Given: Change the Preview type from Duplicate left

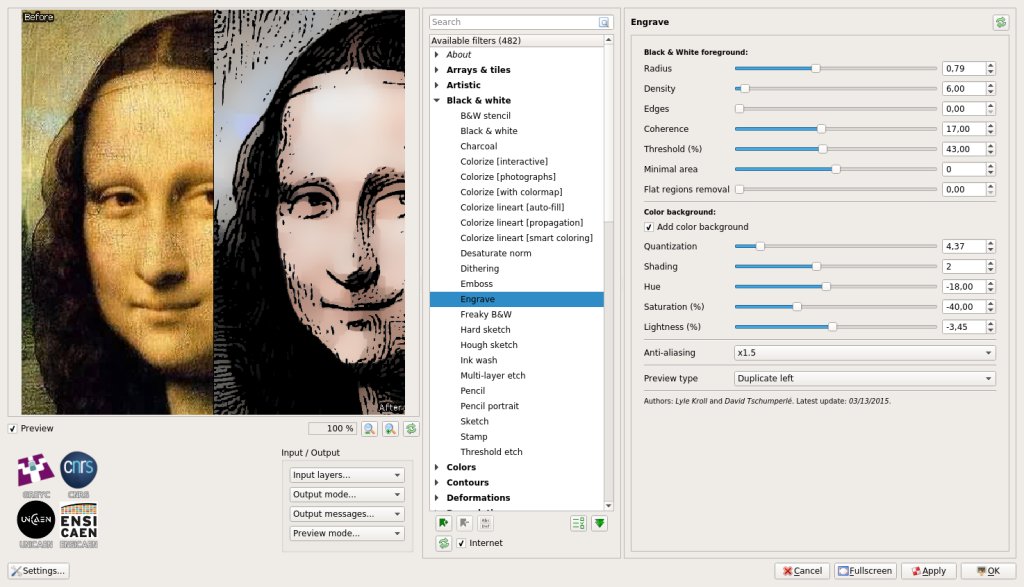Looking at the screenshot, I should pos(864,378).
